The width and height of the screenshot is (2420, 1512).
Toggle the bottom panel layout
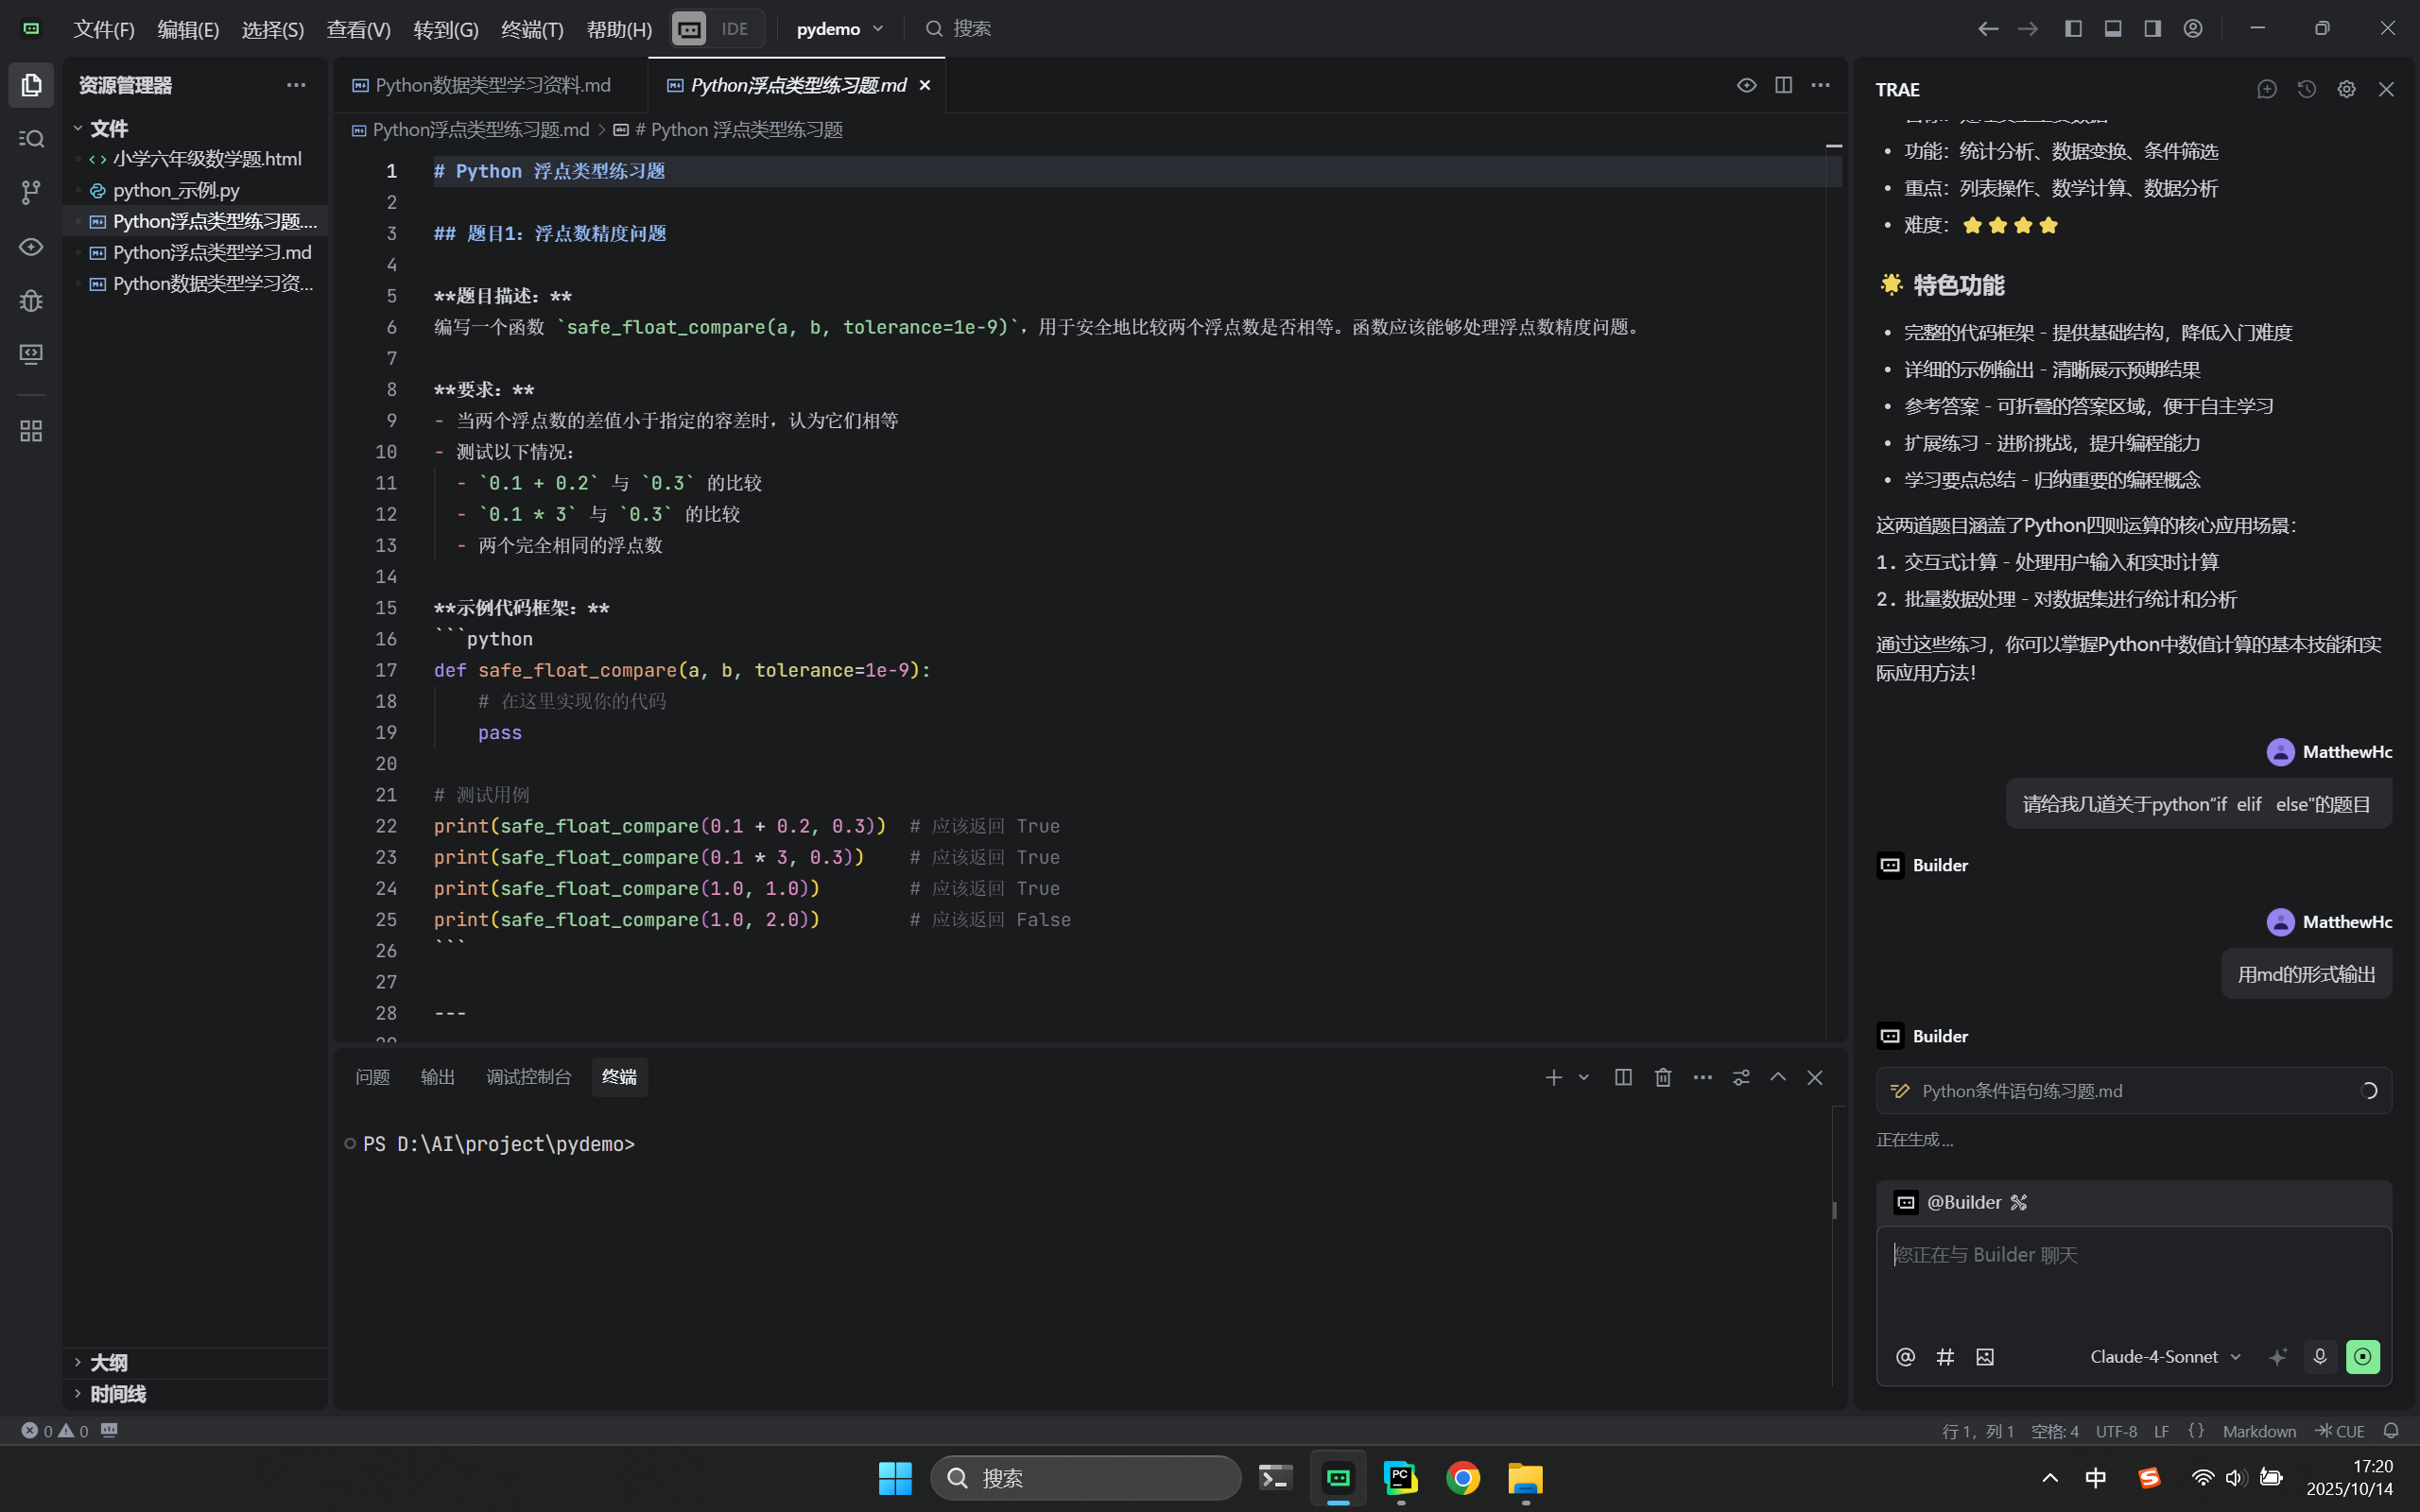2113,29
